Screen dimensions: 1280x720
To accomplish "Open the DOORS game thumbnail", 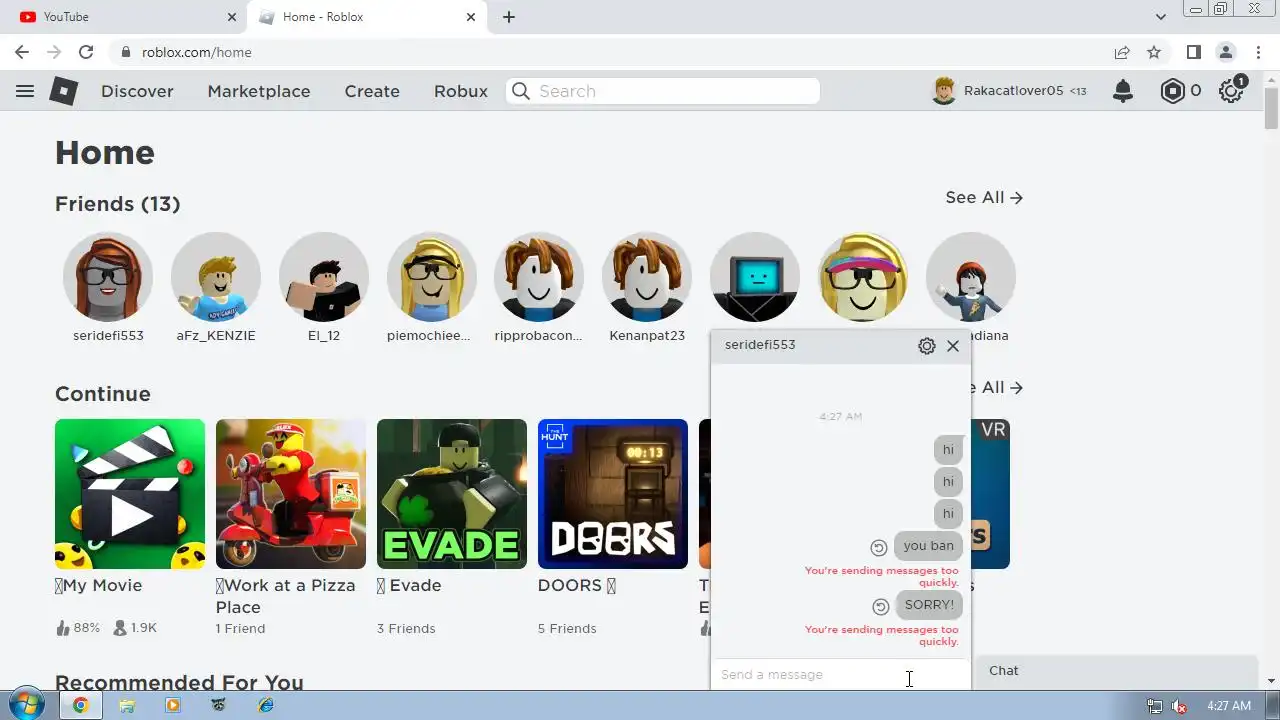I will click(613, 494).
